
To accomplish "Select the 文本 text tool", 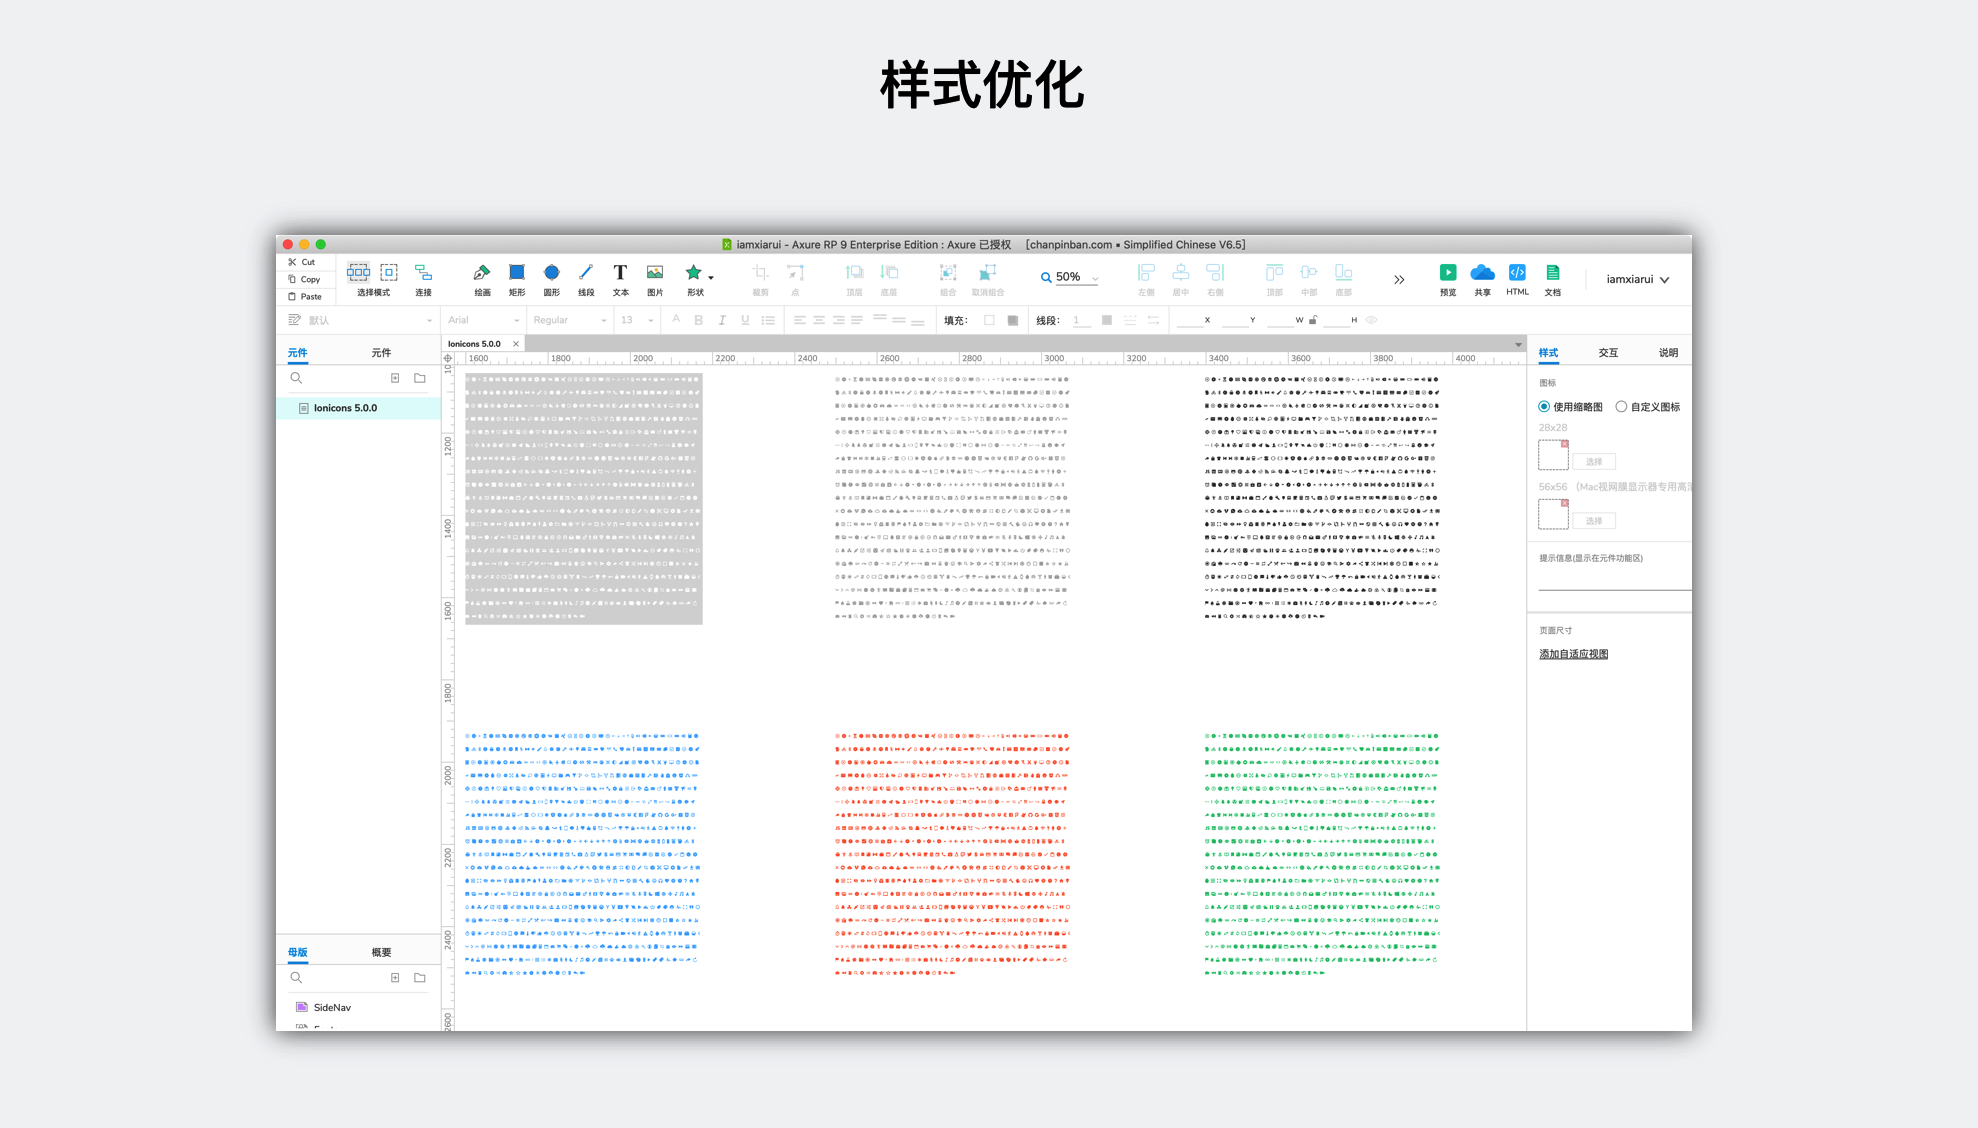I will [620, 273].
